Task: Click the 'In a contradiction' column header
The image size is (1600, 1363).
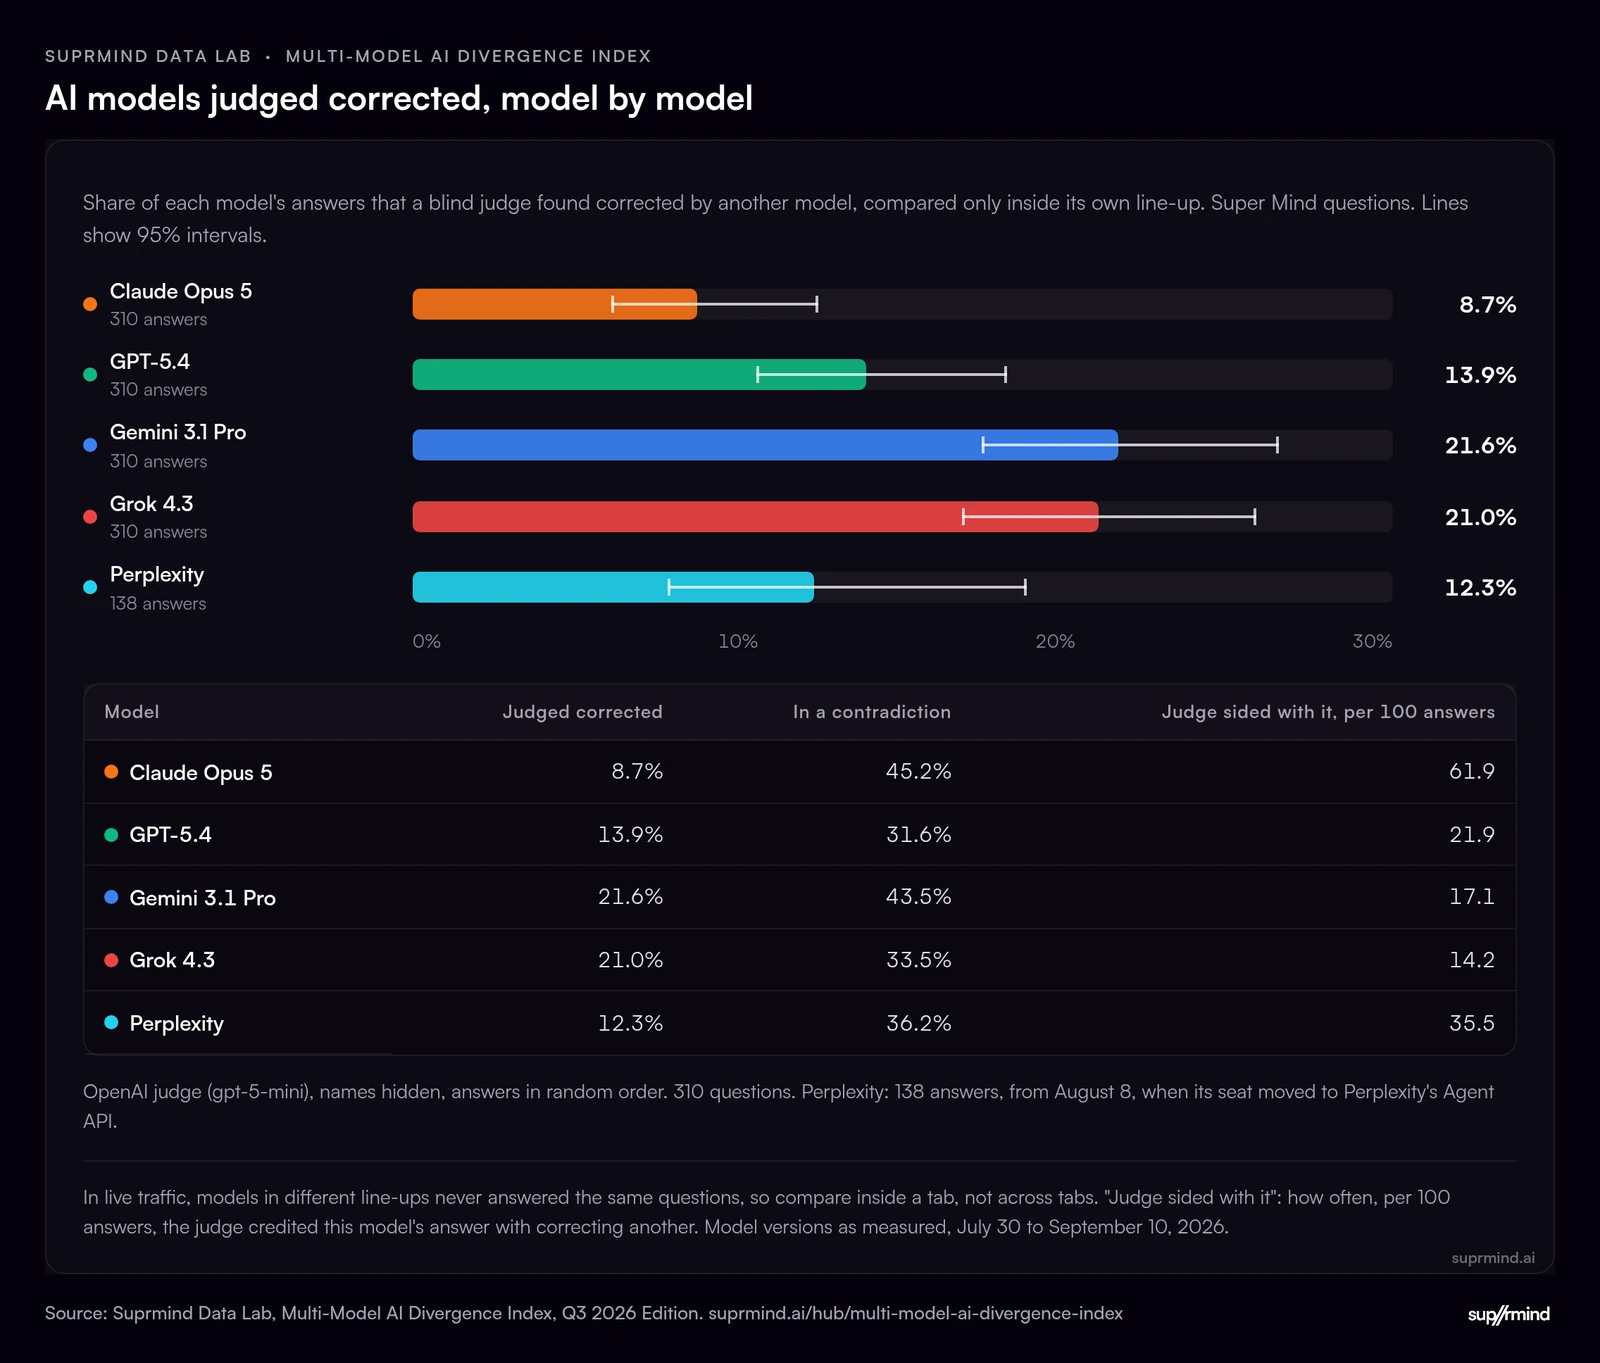Action: click(872, 712)
